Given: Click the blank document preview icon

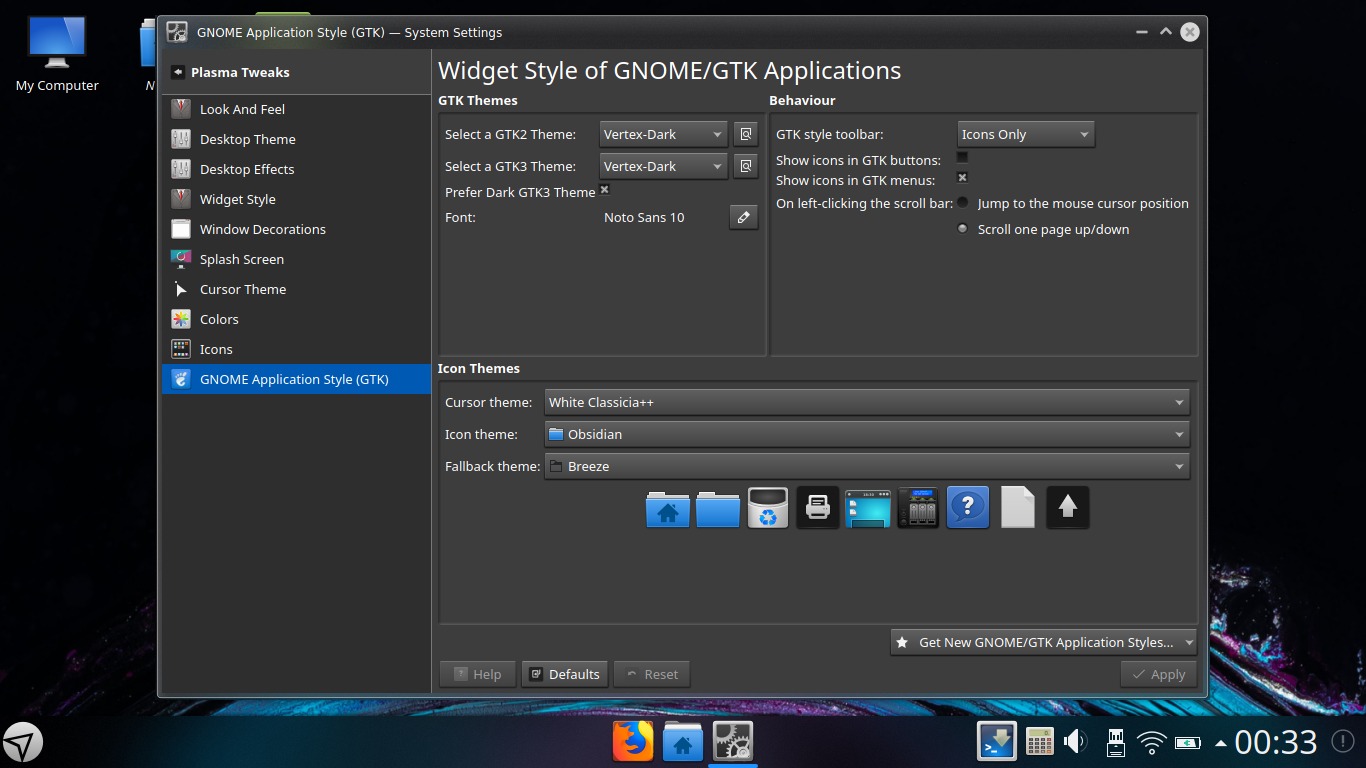Looking at the screenshot, I should coord(1018,508).
